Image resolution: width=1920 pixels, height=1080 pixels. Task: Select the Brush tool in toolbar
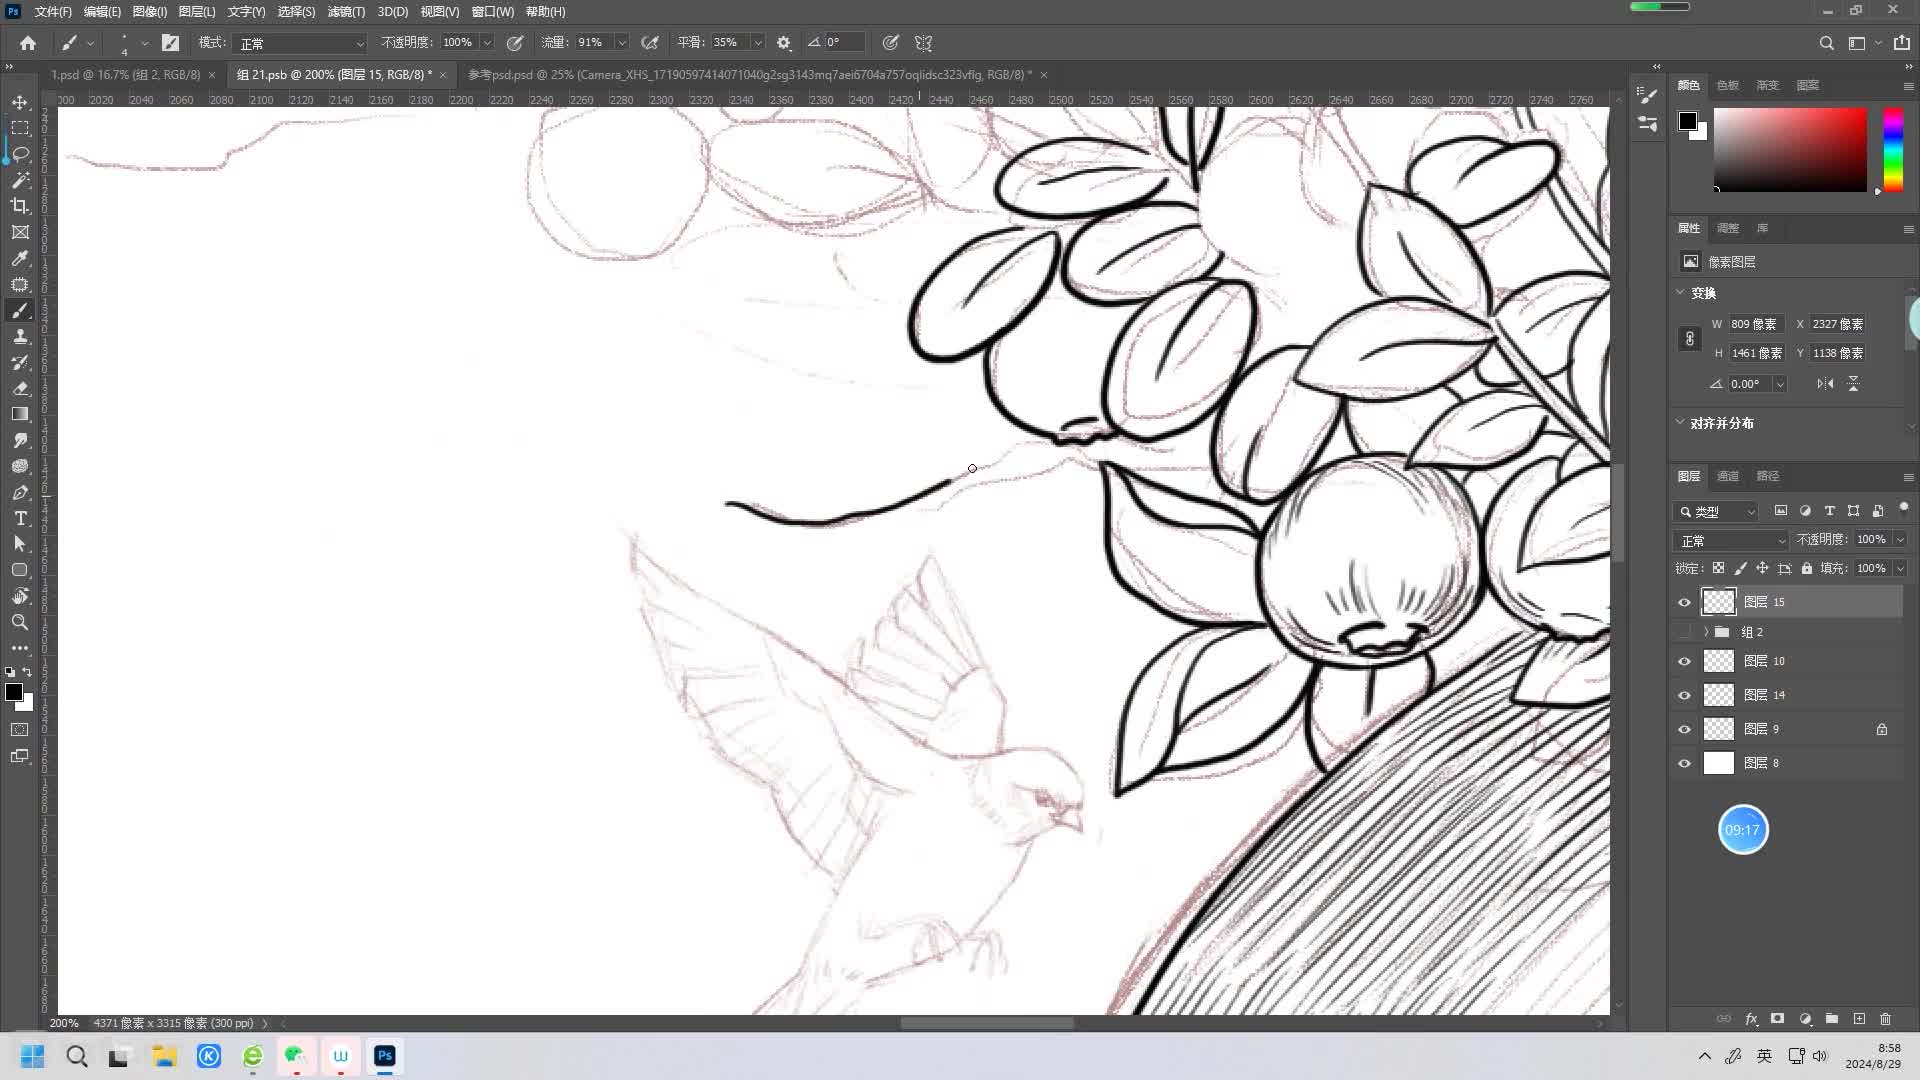click(20, 310)
